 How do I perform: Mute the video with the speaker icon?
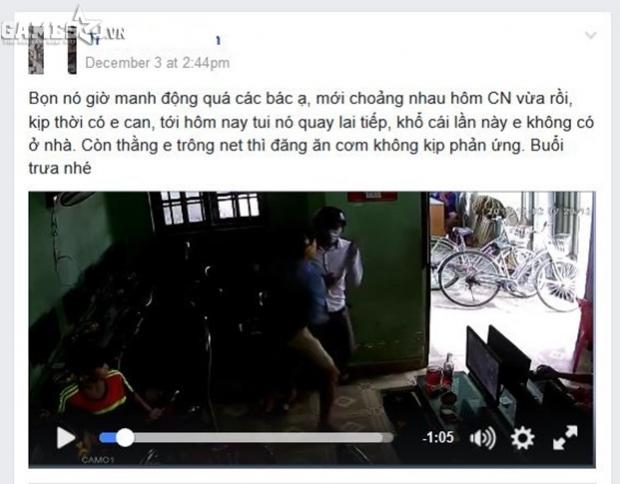(483, 438)
